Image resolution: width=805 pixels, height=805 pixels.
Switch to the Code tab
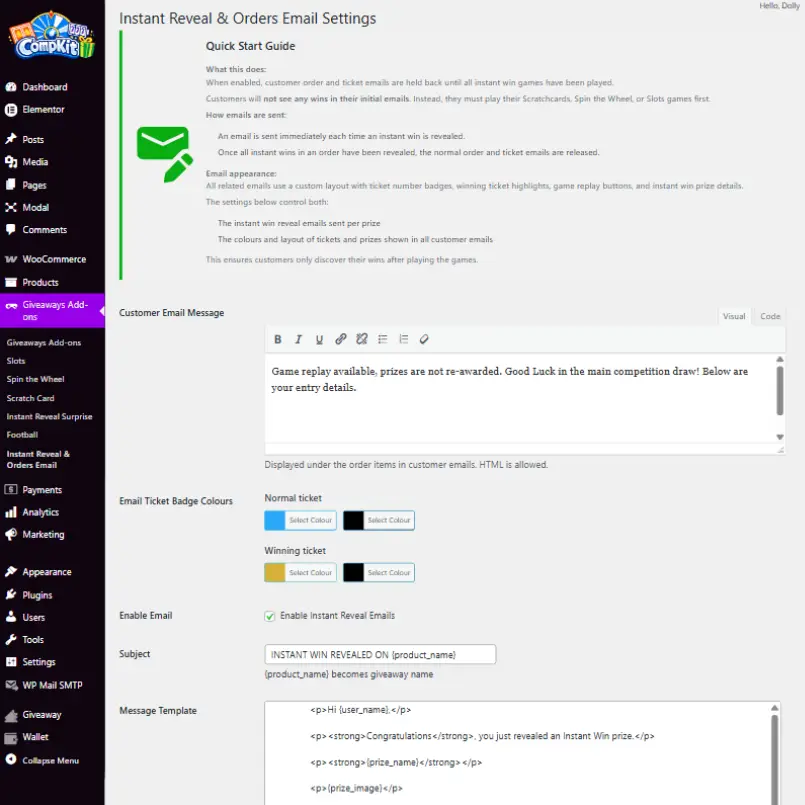769,315
